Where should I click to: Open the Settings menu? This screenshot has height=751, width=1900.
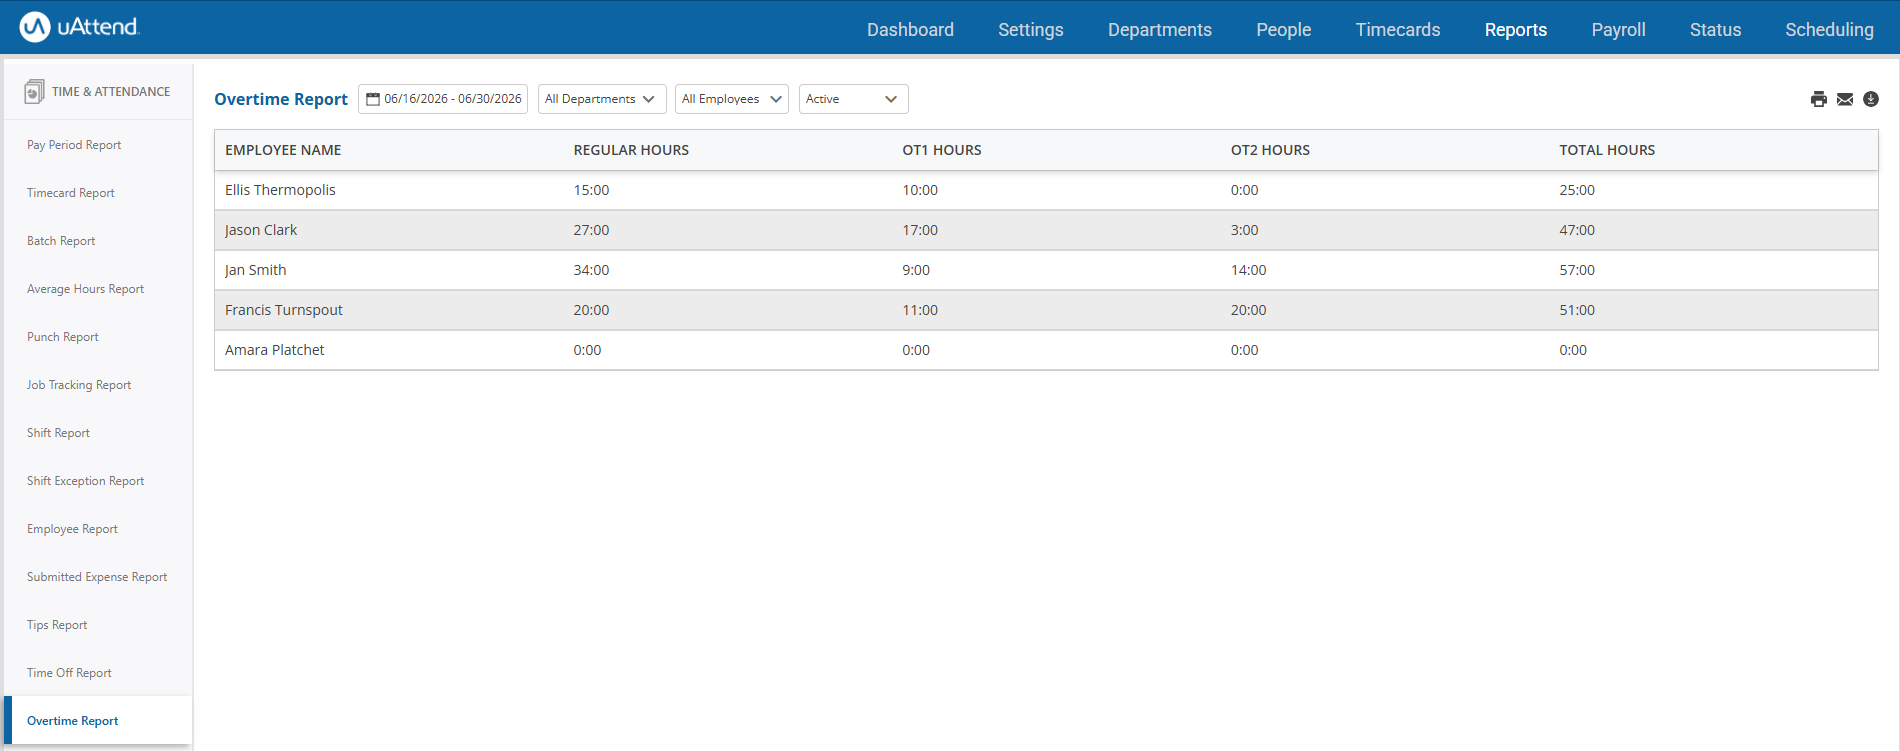(x=1031, y=30)
